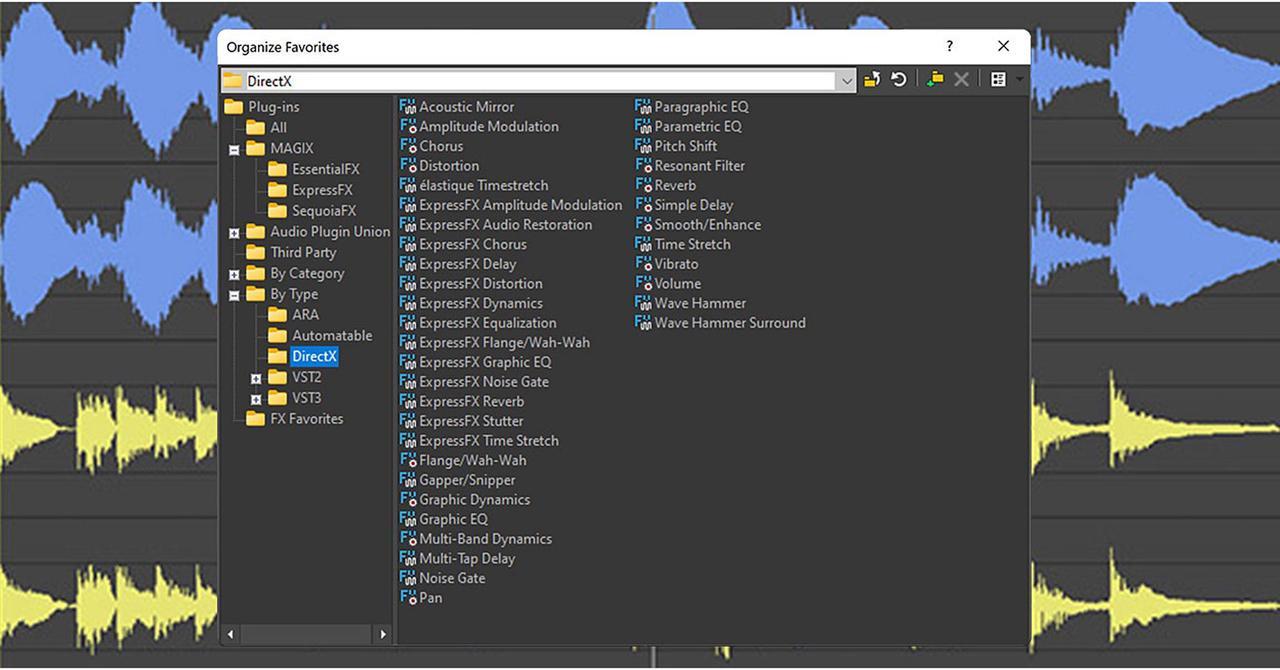Select the Multi-Band Dynamics plug-in icon
The width and height of the screenshot is (1280, 670).
pyautogui.click(x=408, y=539)
